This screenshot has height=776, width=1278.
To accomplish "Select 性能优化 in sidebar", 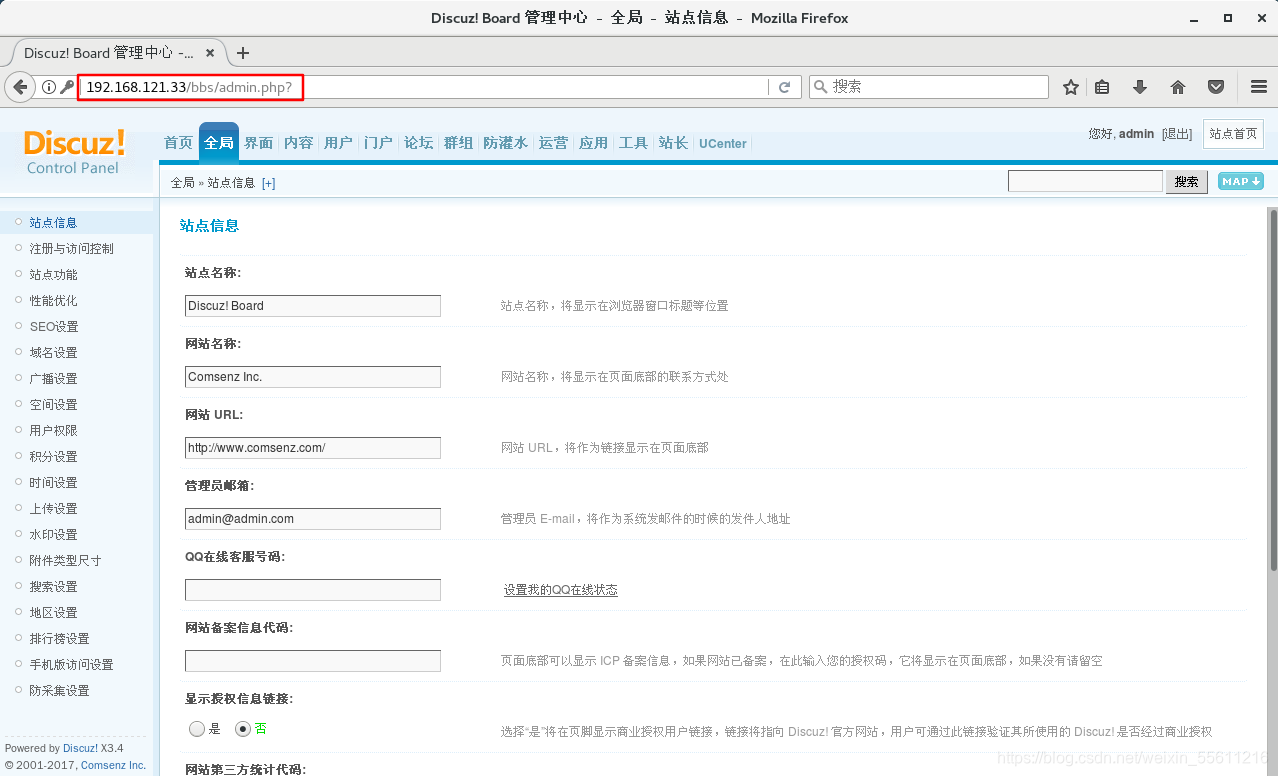I will (54, 301).
